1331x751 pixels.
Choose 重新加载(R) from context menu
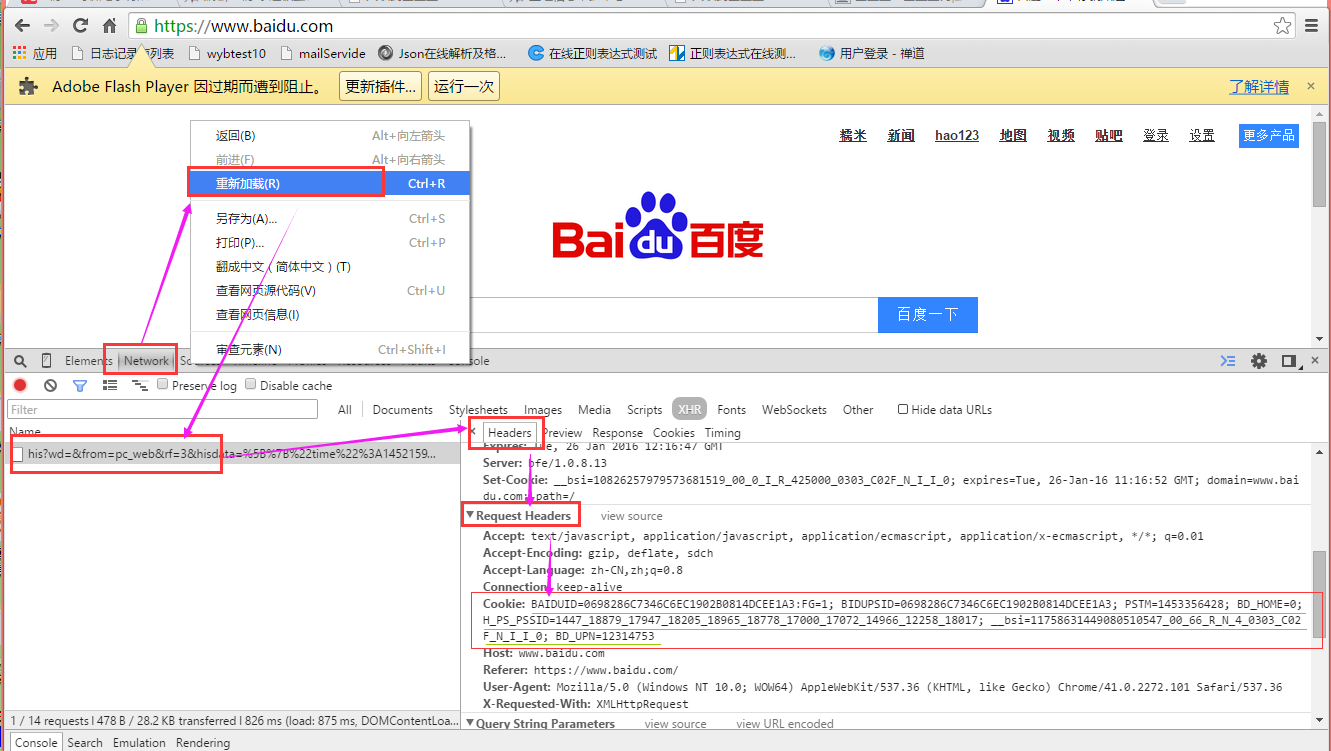click(x=329, y=183)
